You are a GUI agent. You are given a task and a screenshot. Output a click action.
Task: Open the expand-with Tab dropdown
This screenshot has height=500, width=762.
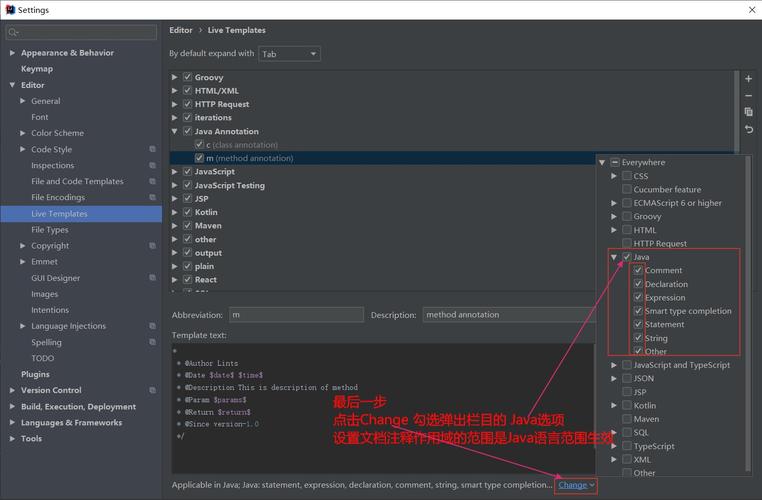(x=290, y=53)
